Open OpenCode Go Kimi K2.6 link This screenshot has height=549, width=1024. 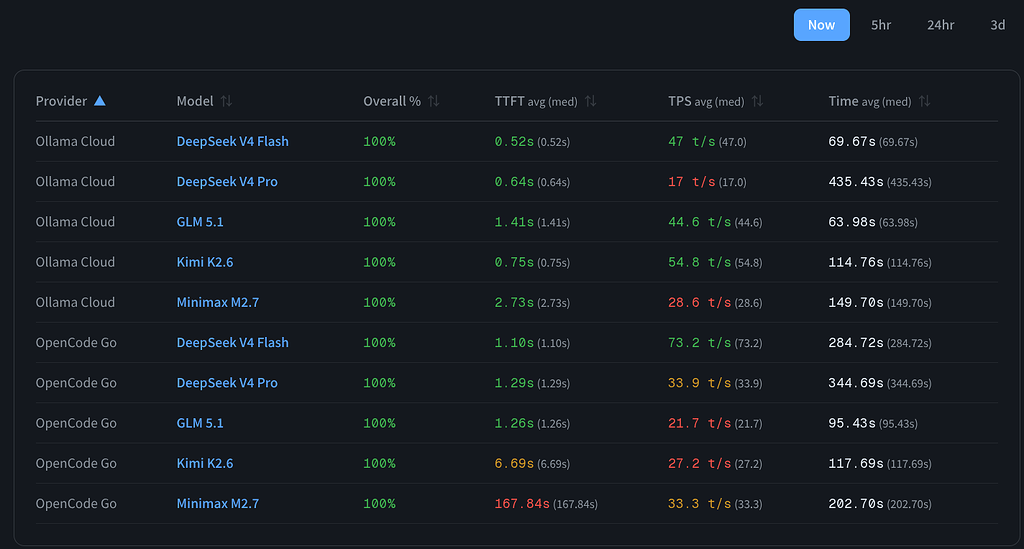pos(204,463)
